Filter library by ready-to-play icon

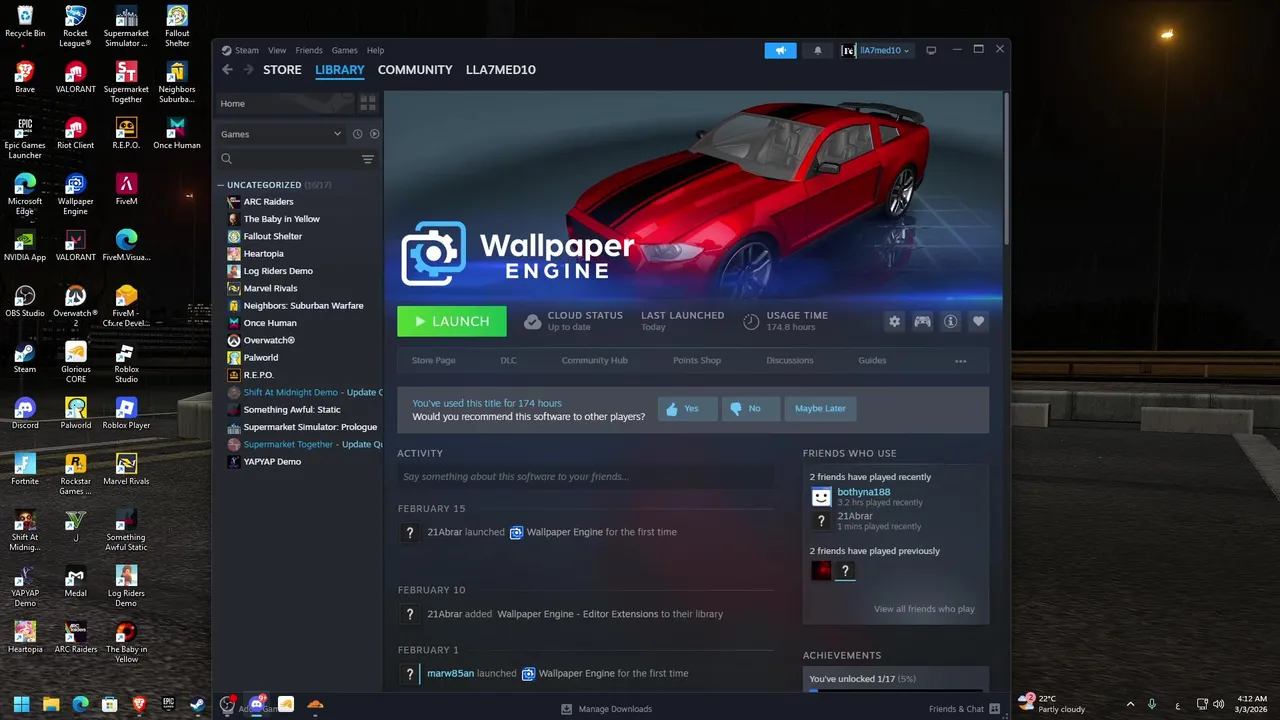pyautogui.click(x=375, y=134)
